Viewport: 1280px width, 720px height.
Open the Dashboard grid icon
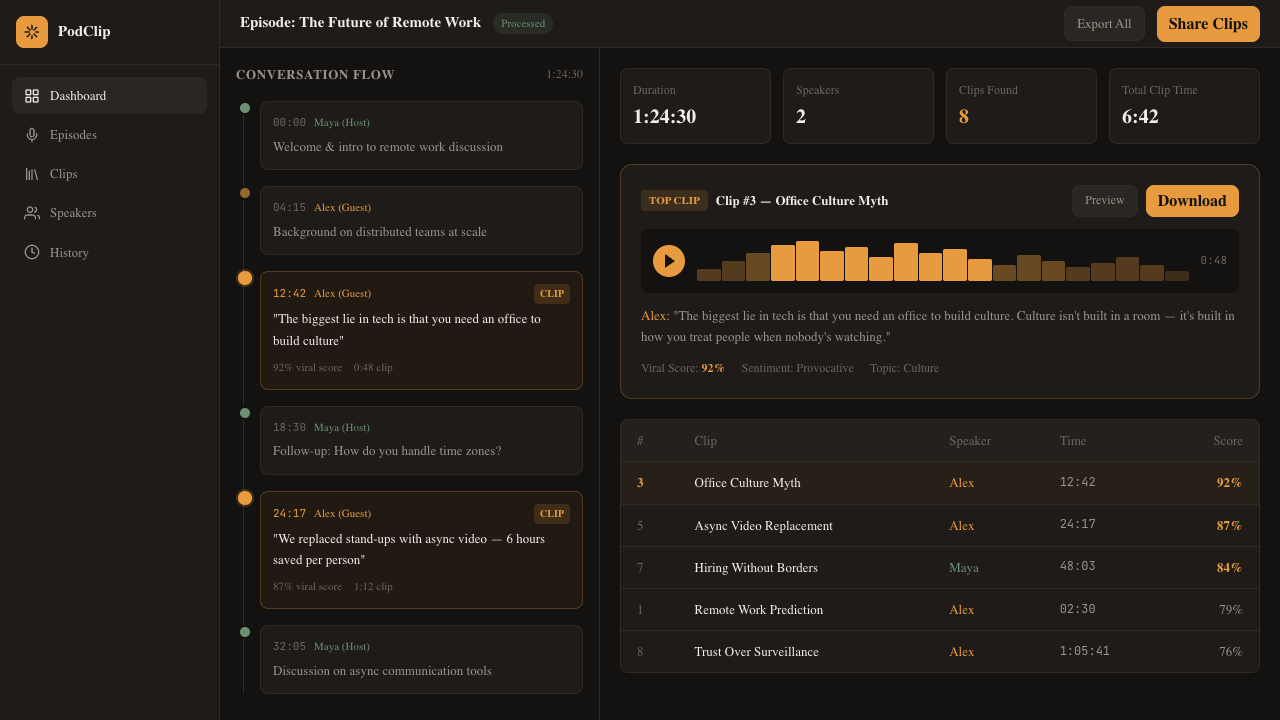(x=32, y=96)
